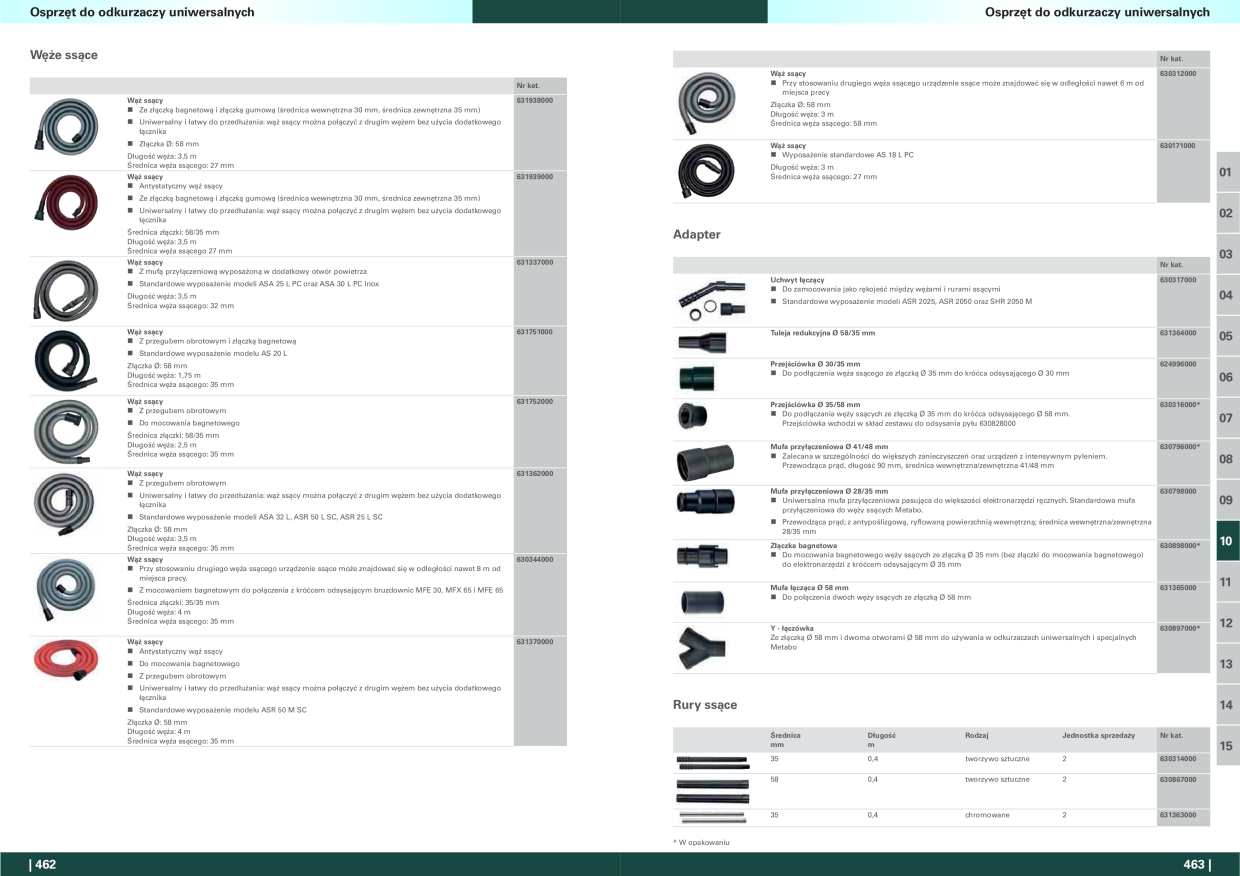Viewport: 1240px width, 876px height.
Task: Click catalog number 631938000
Action: [x=535, y=101]
